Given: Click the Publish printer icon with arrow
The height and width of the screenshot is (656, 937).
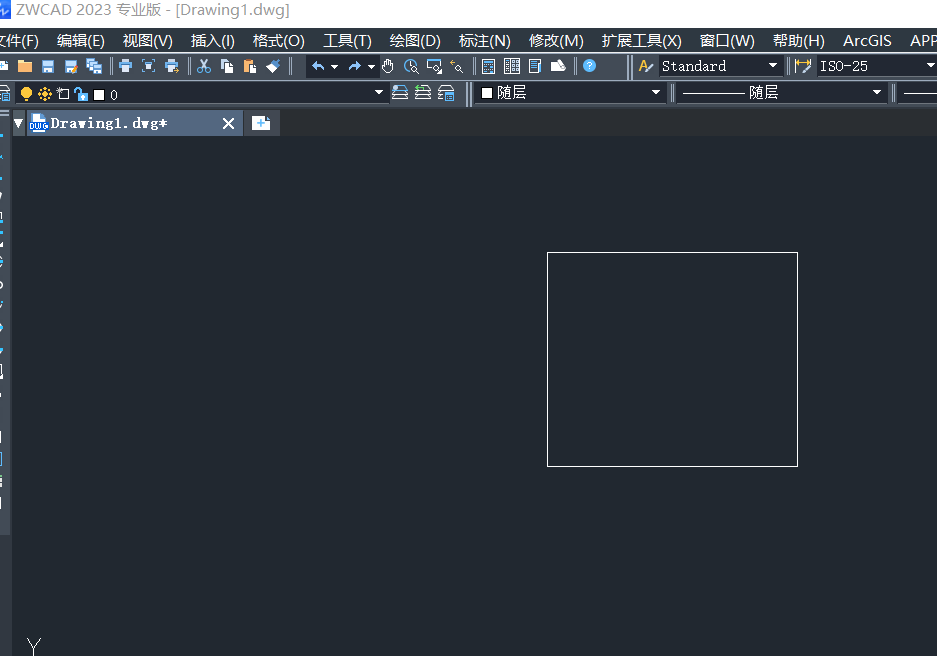Looking at the screenshot, I should click(x=172, y=66).
